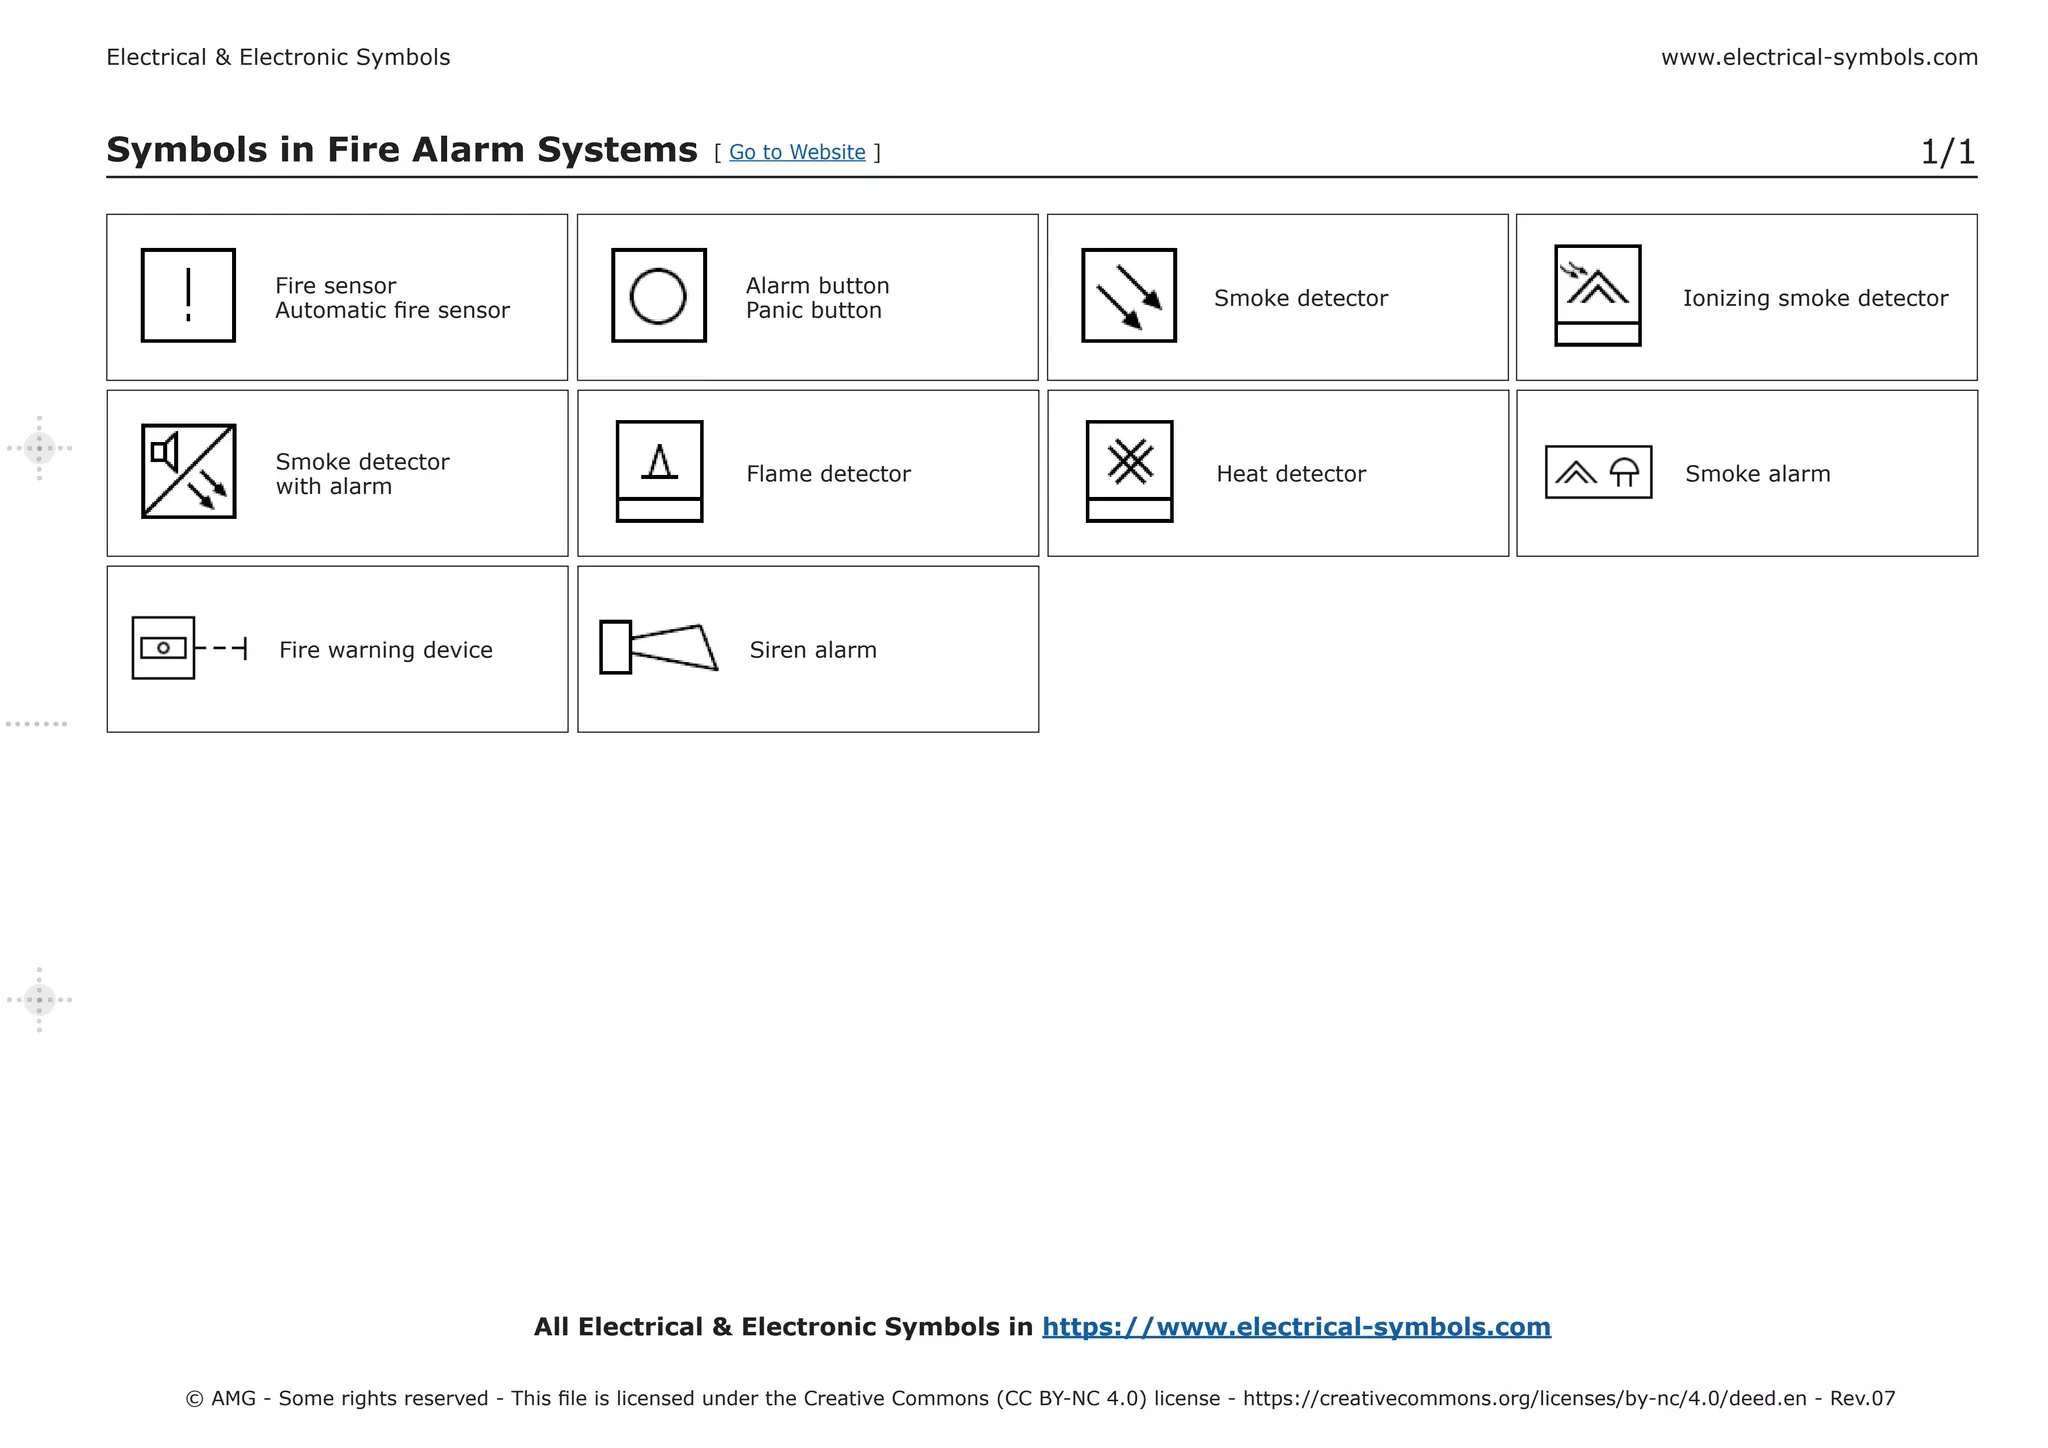Image resolution: width=2048 pixels, height=1448 pixels.
Task: Click the Flame detector symbol
Action: (x=659, y=471)
